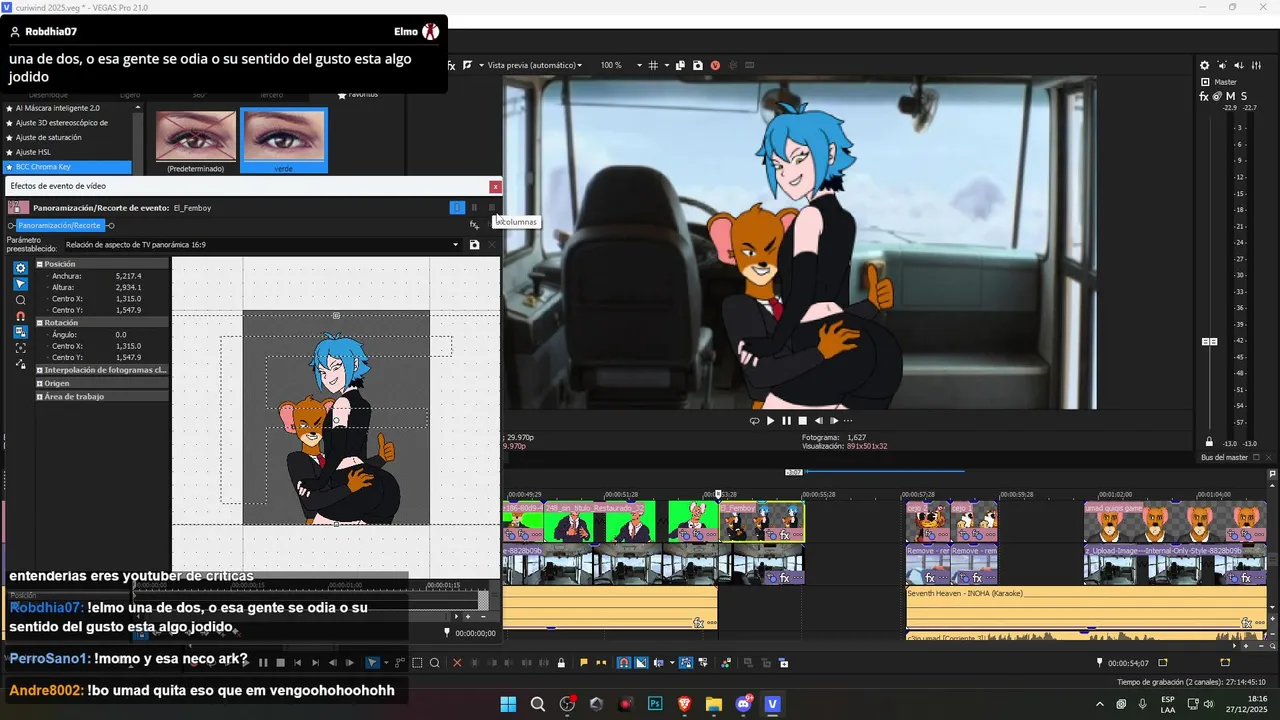
Task: Toggle loop playback in preview
Action: (754, 421)
